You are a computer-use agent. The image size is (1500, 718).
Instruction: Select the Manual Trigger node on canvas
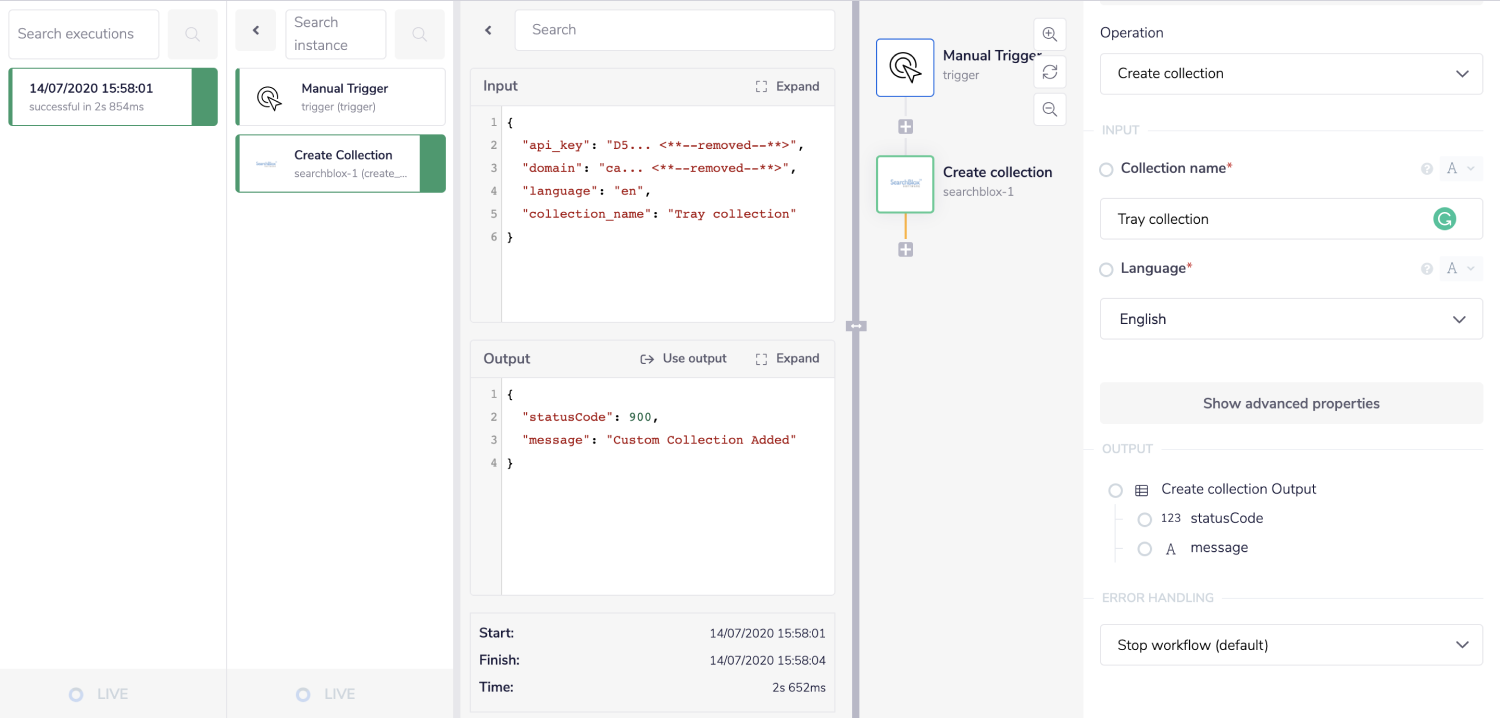coord(904,68)
